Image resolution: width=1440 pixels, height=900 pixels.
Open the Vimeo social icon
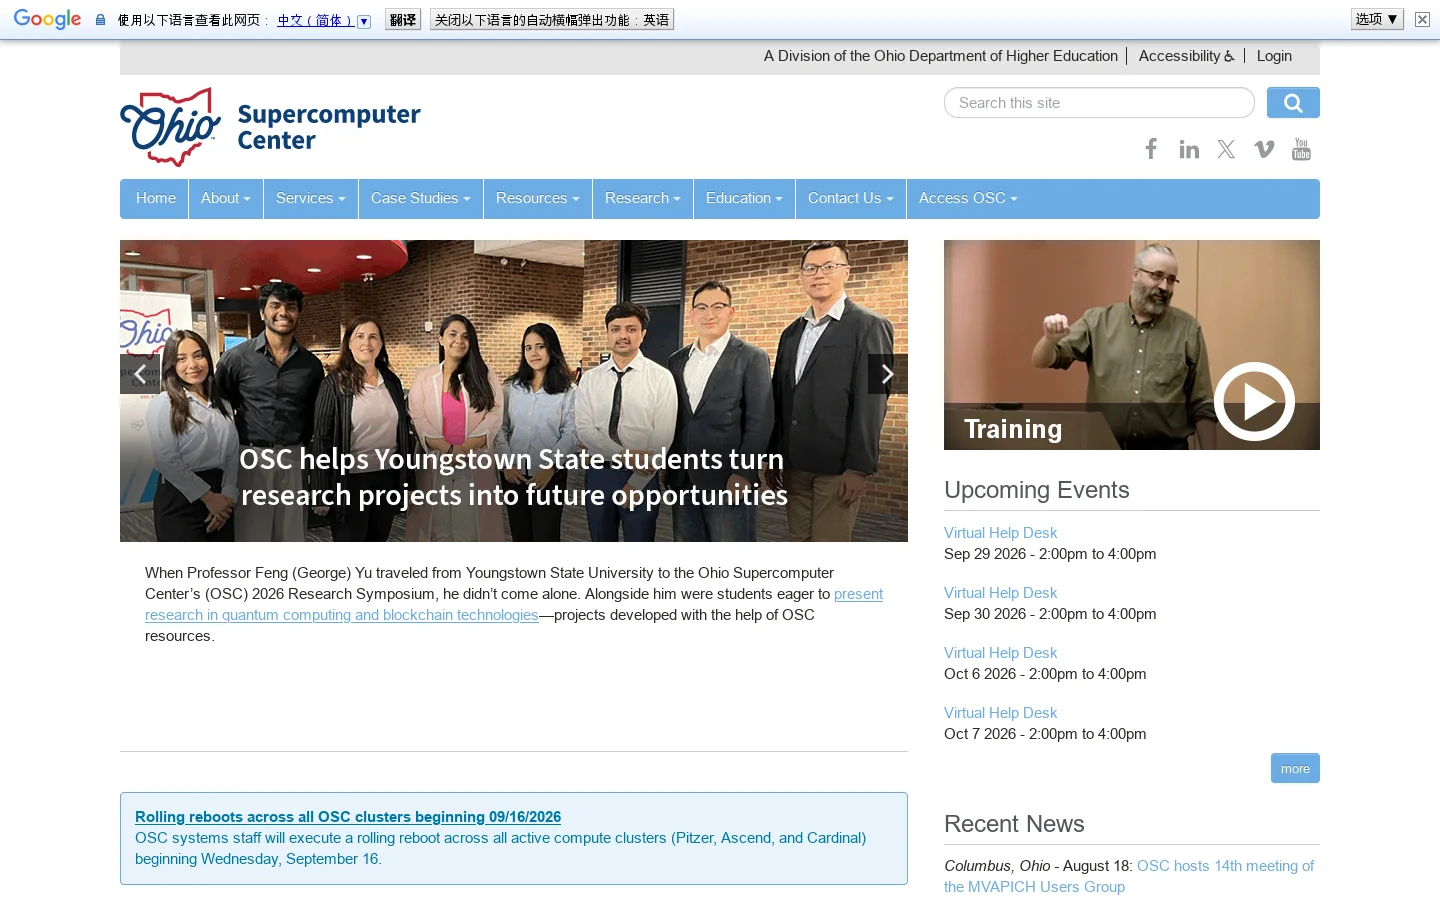(1264, 149)
